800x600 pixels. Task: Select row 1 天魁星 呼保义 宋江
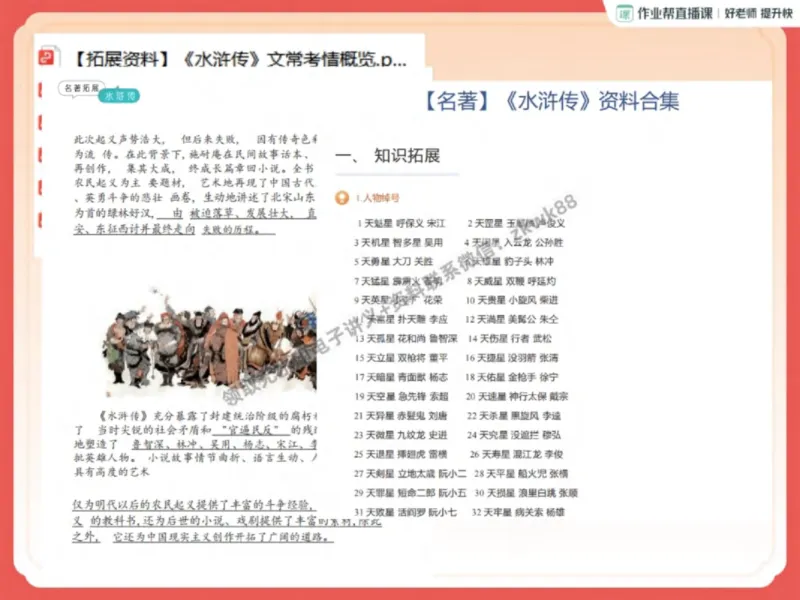tap(401, 223)
